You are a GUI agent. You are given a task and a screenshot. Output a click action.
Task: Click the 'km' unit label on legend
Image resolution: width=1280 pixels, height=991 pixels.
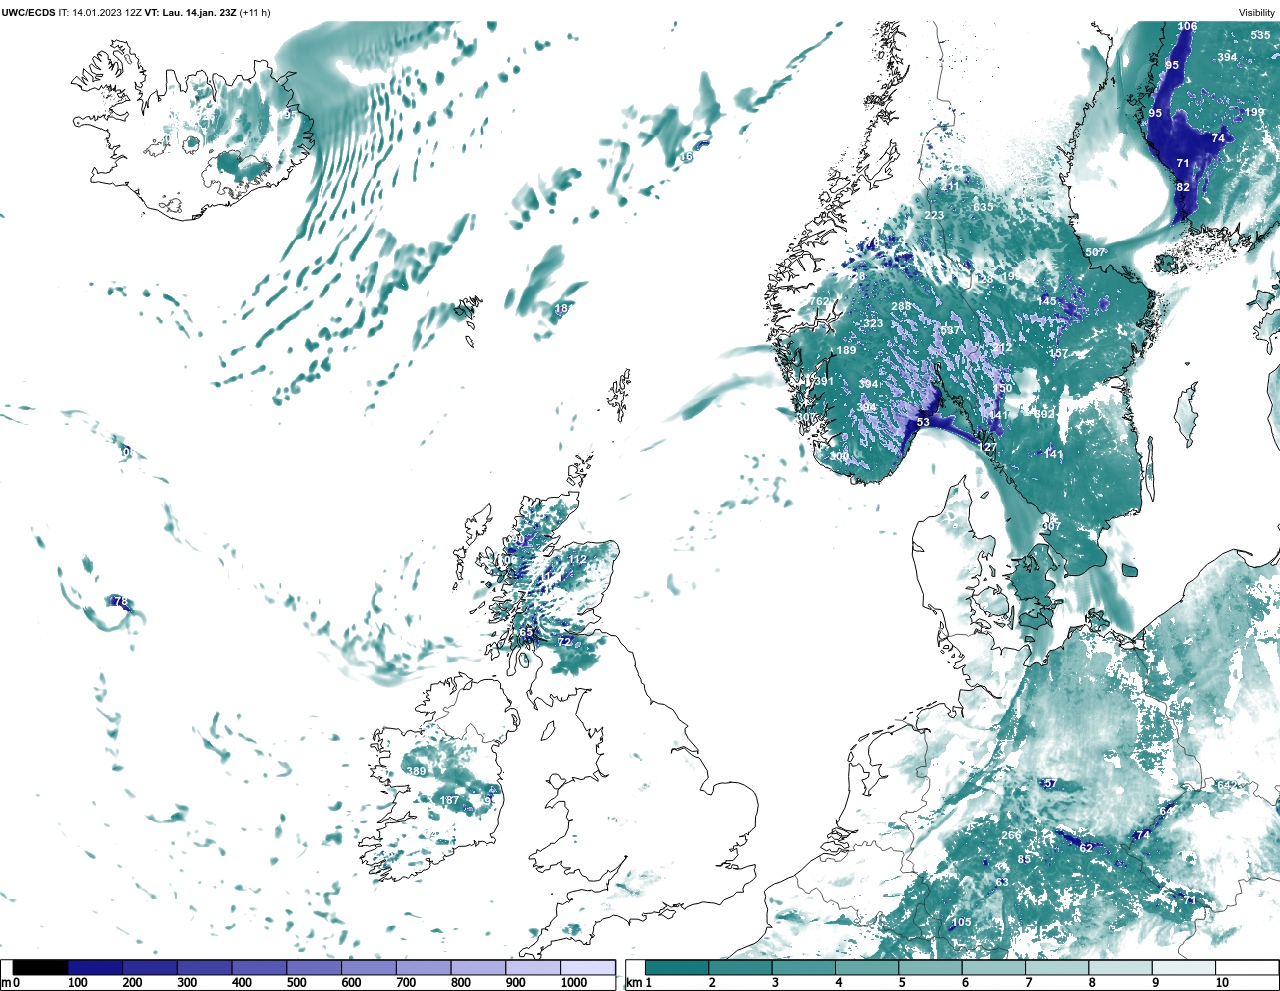click(632, 983)
